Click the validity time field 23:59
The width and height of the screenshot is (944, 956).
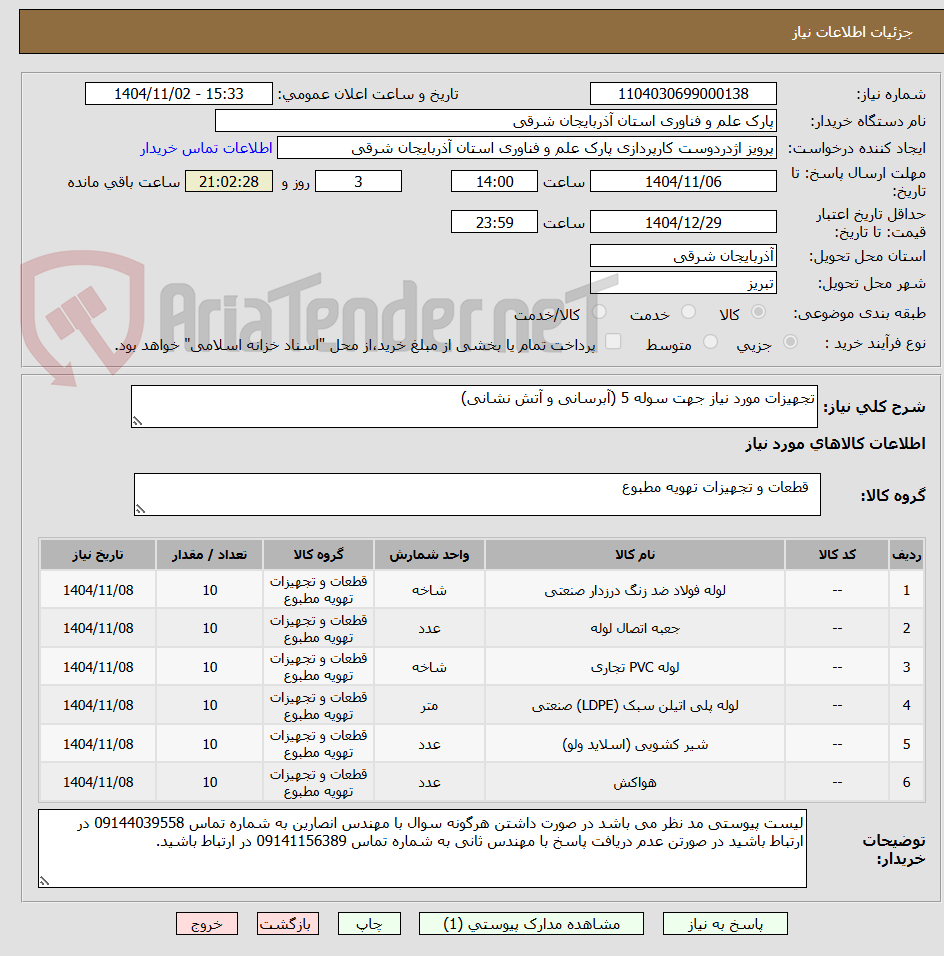(495, 223)
